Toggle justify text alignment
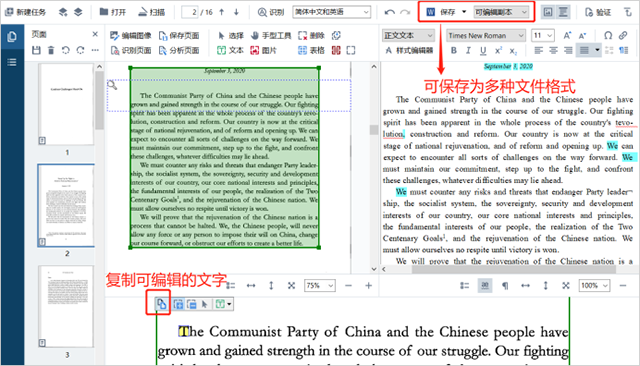640x366 pixels. (x=584, y=50)
